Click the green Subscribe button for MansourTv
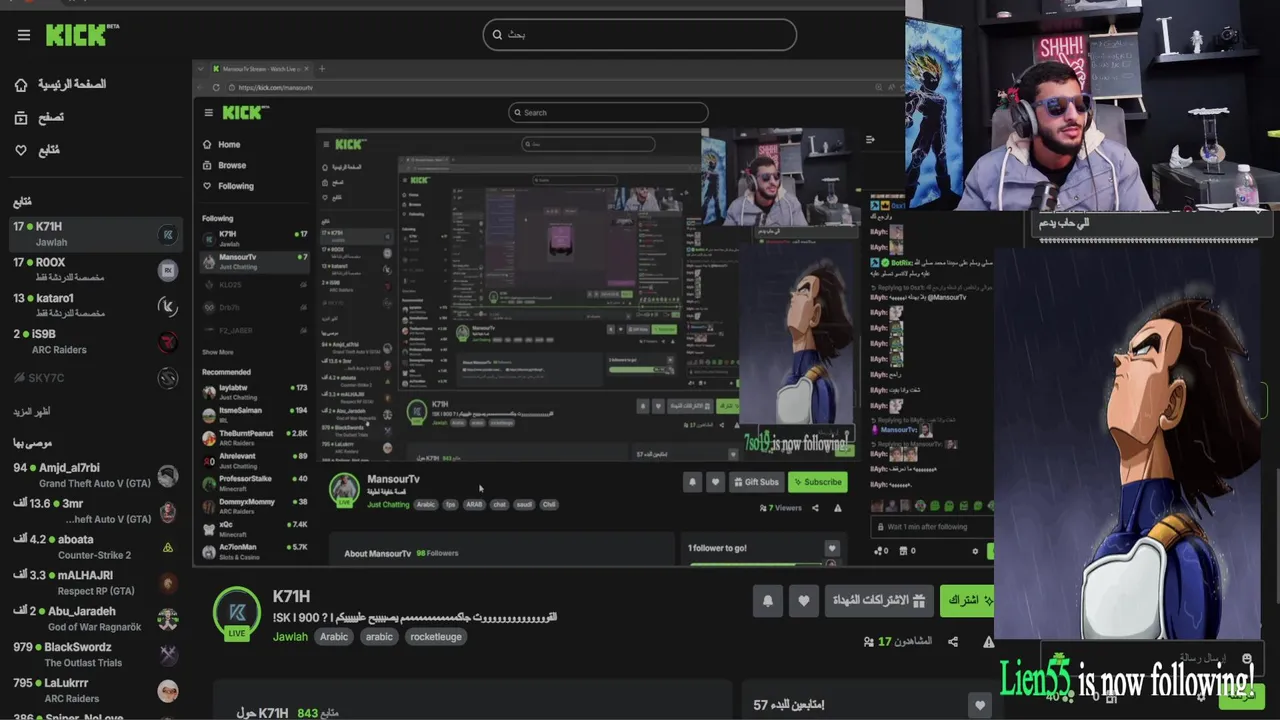Image resolution: width=1280 pixels, height=720 pixels. coord(818,482)
